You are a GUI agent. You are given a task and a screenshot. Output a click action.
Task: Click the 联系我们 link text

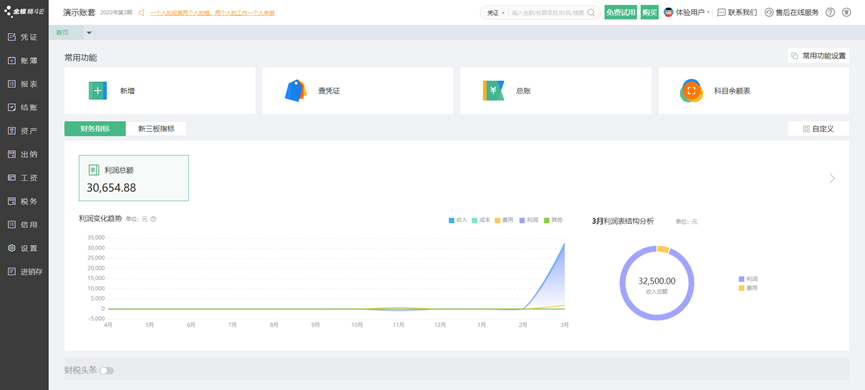coord(743,12)
